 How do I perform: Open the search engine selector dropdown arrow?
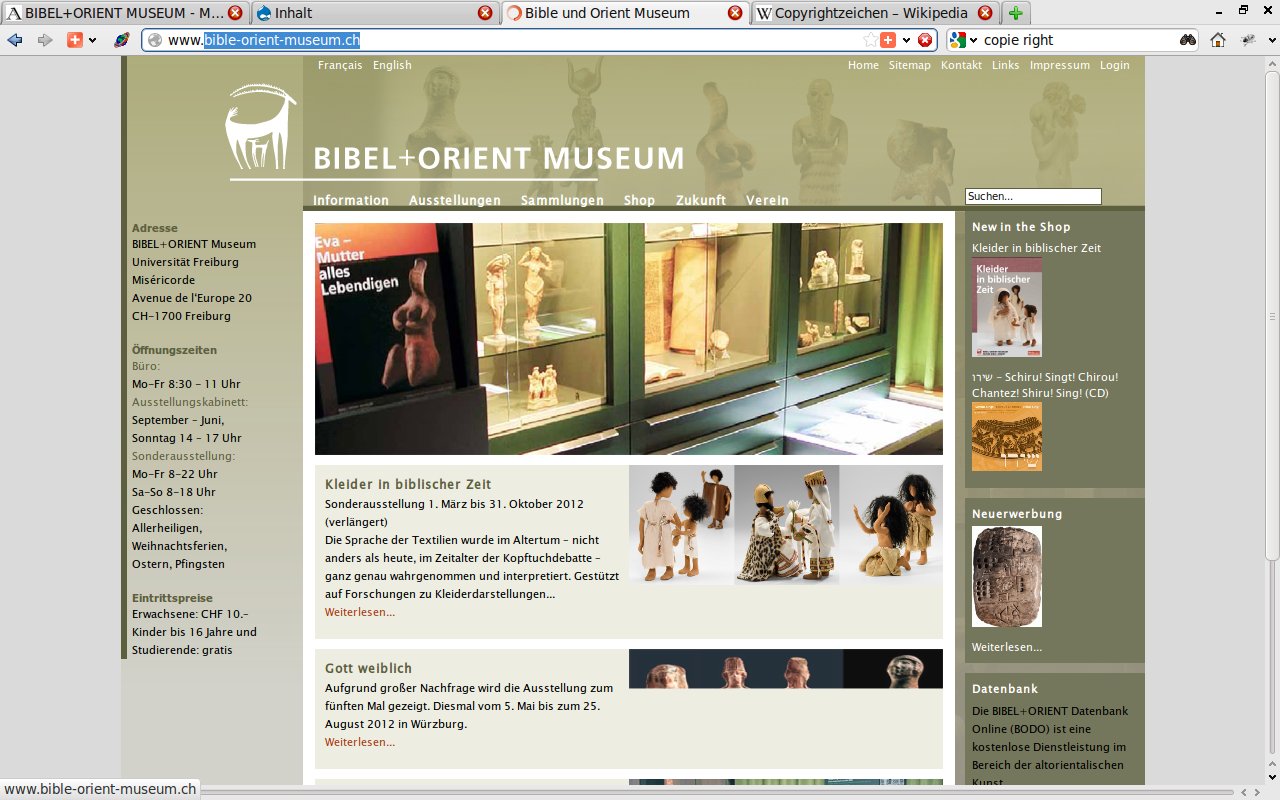(x=974, y=40)
